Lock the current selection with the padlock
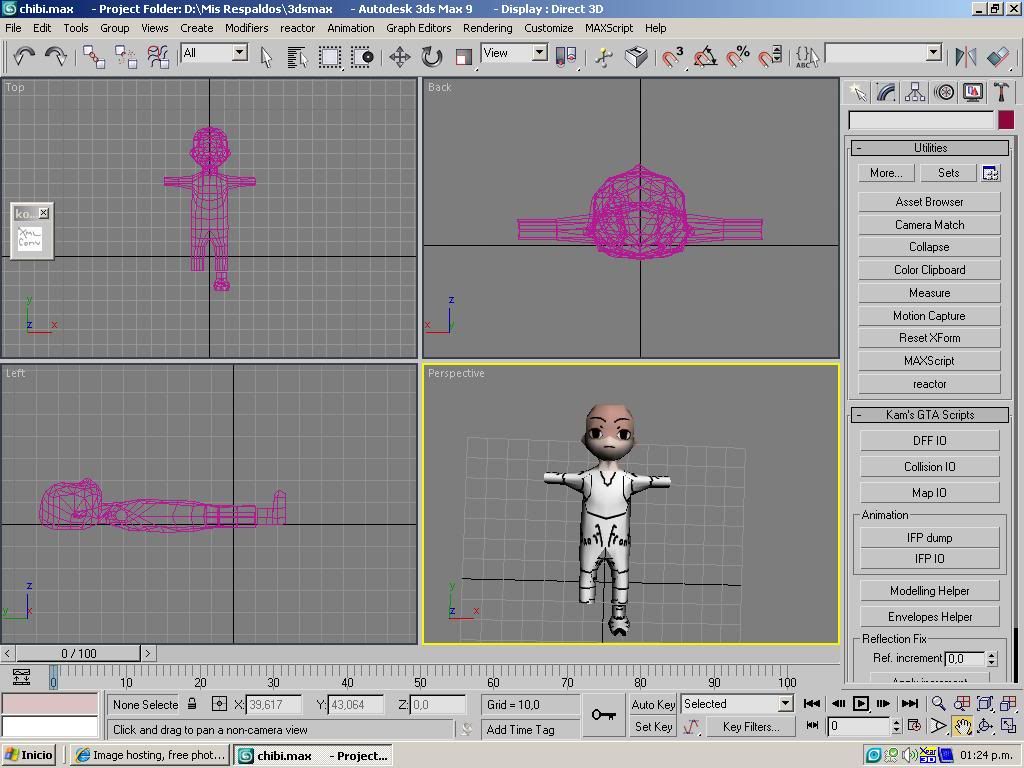Image resolution: width=1024 pixels, height=768 pixels. (193, 704)
